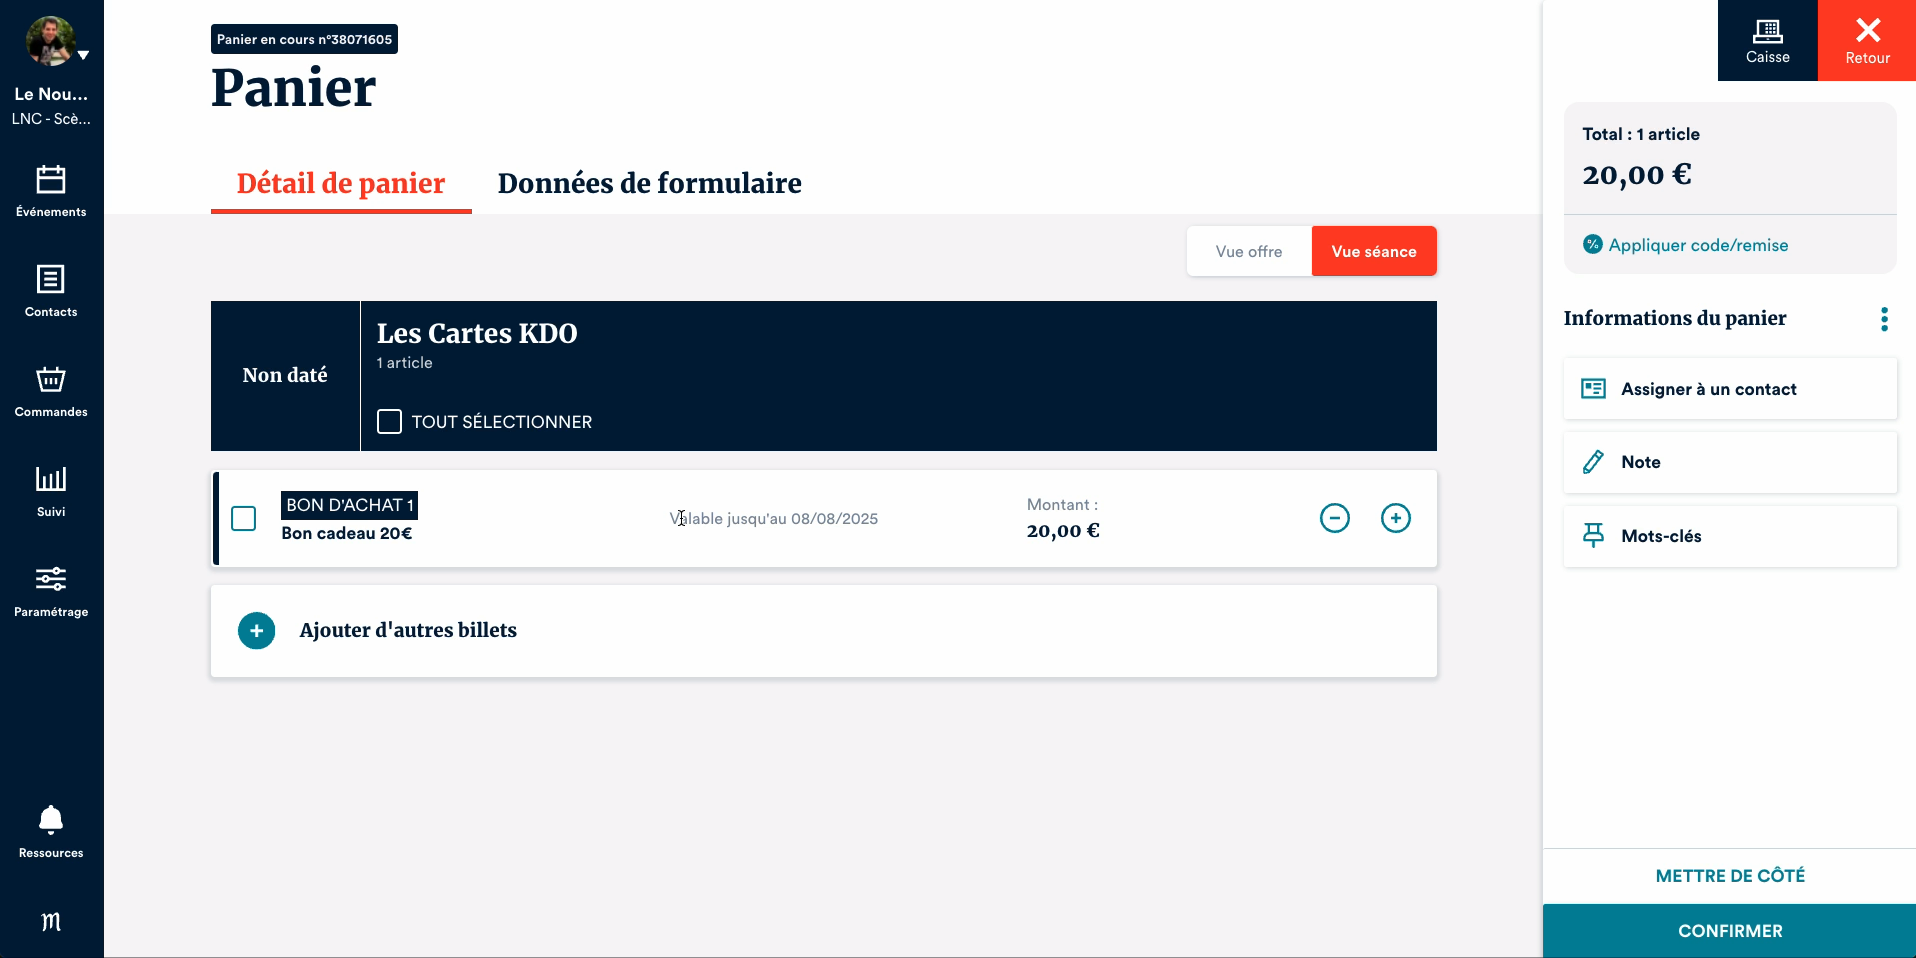
Task: Click Appliquer code/remise link
Action: (1697, 246)
